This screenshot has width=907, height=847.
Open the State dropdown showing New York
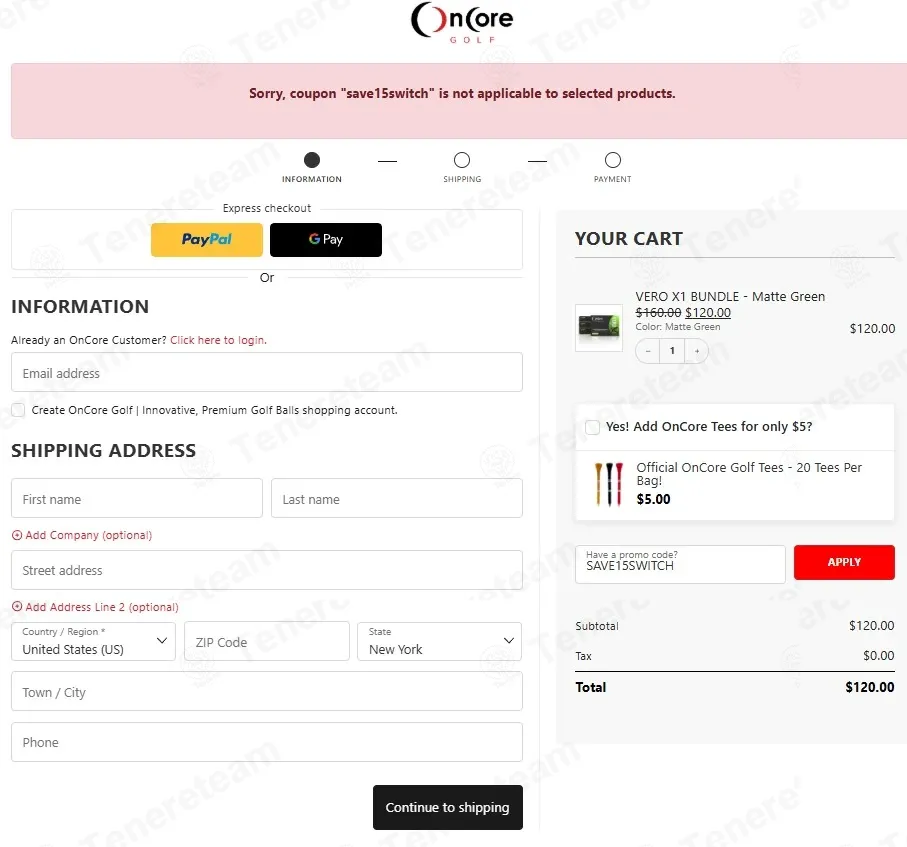pos(440,641)
